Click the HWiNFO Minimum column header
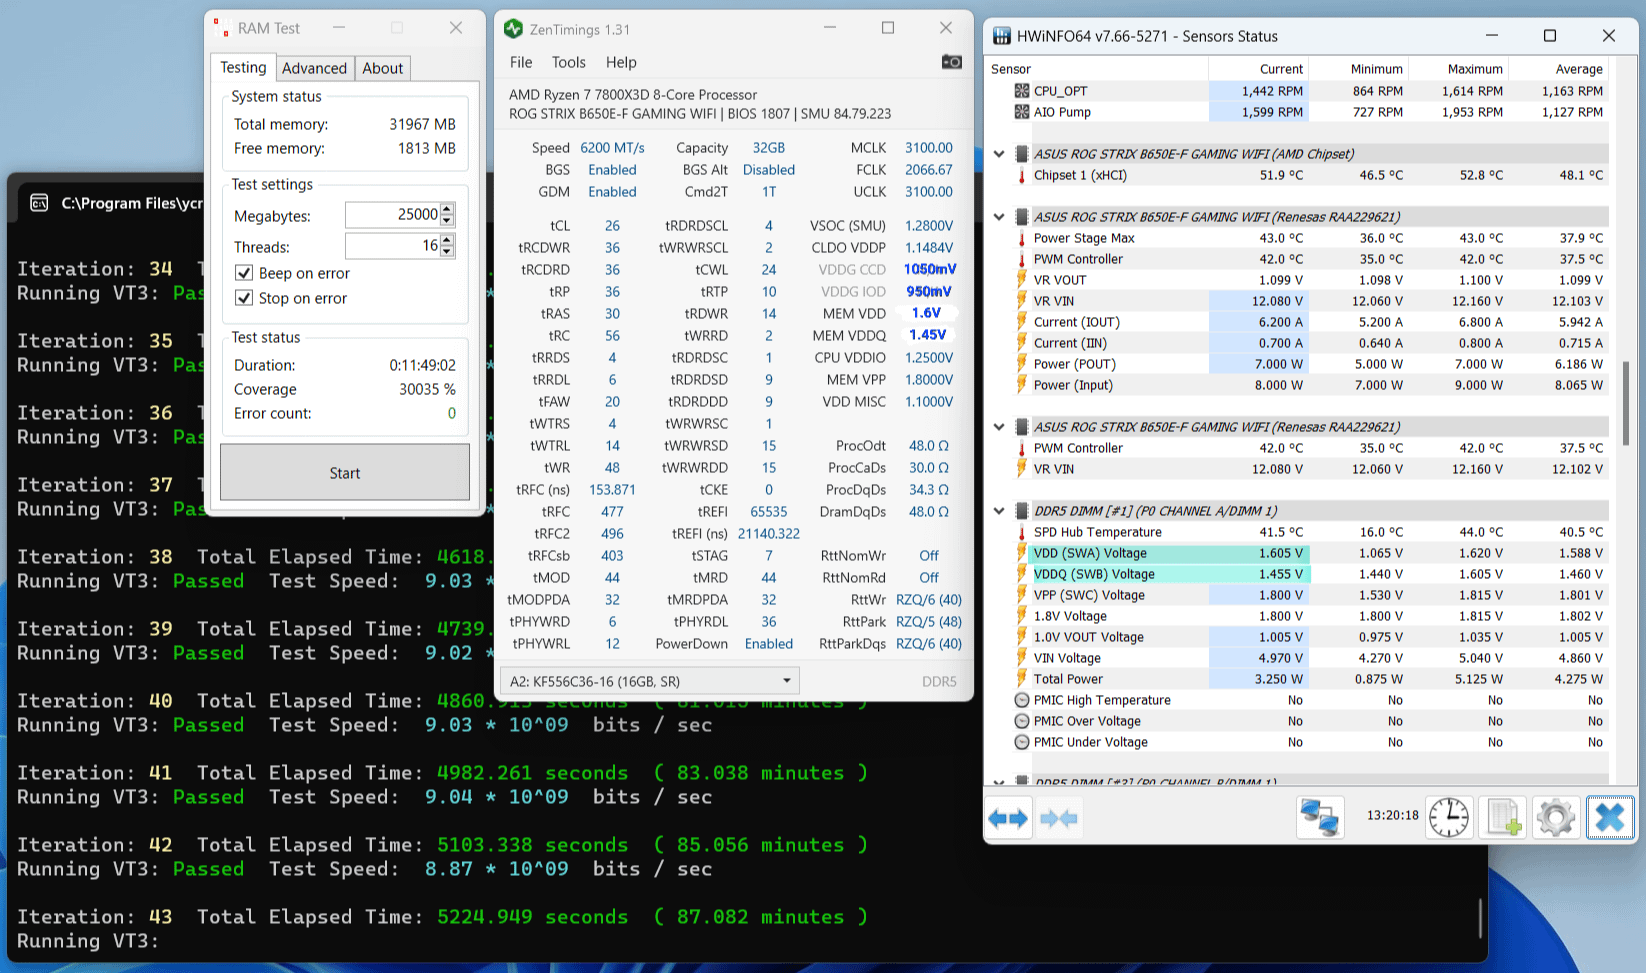 pyautogui.click(x=1358, y=69)
